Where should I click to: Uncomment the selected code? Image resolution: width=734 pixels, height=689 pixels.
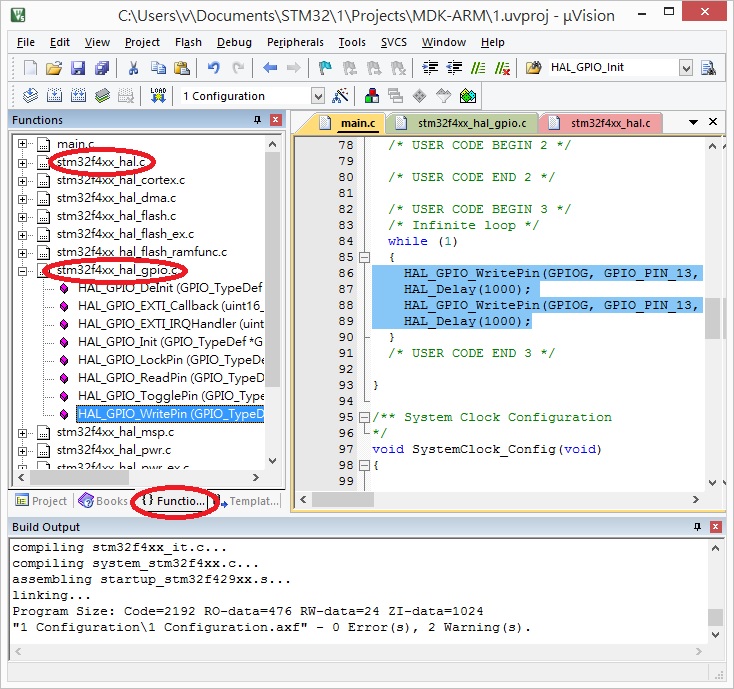click(502, 68)
